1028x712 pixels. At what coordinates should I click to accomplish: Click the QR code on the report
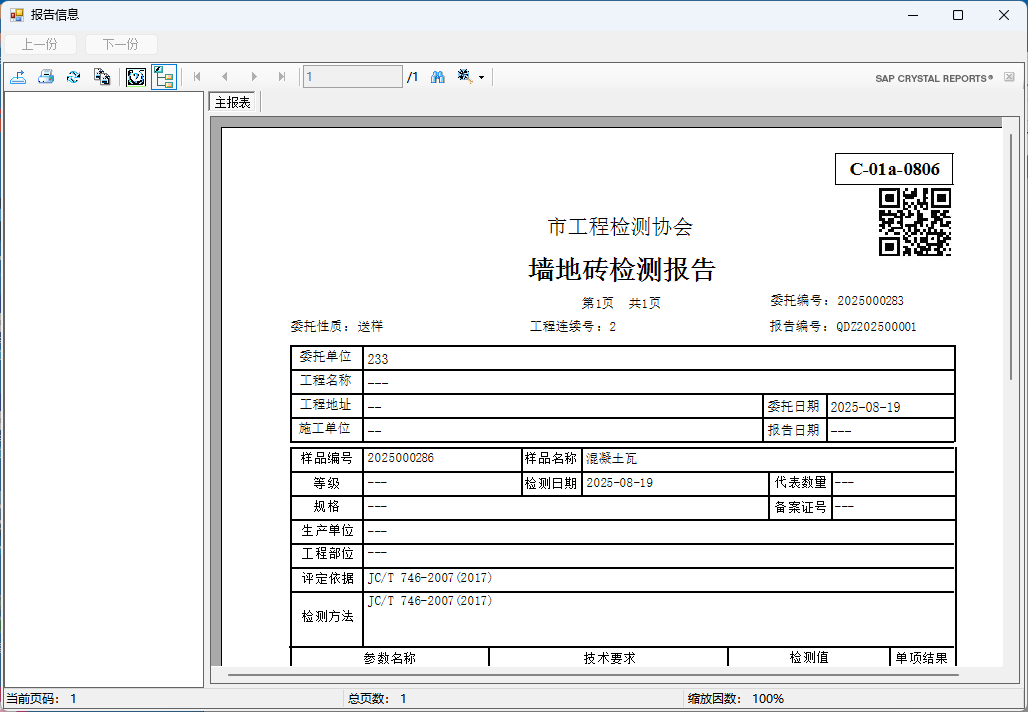(914, 222)
